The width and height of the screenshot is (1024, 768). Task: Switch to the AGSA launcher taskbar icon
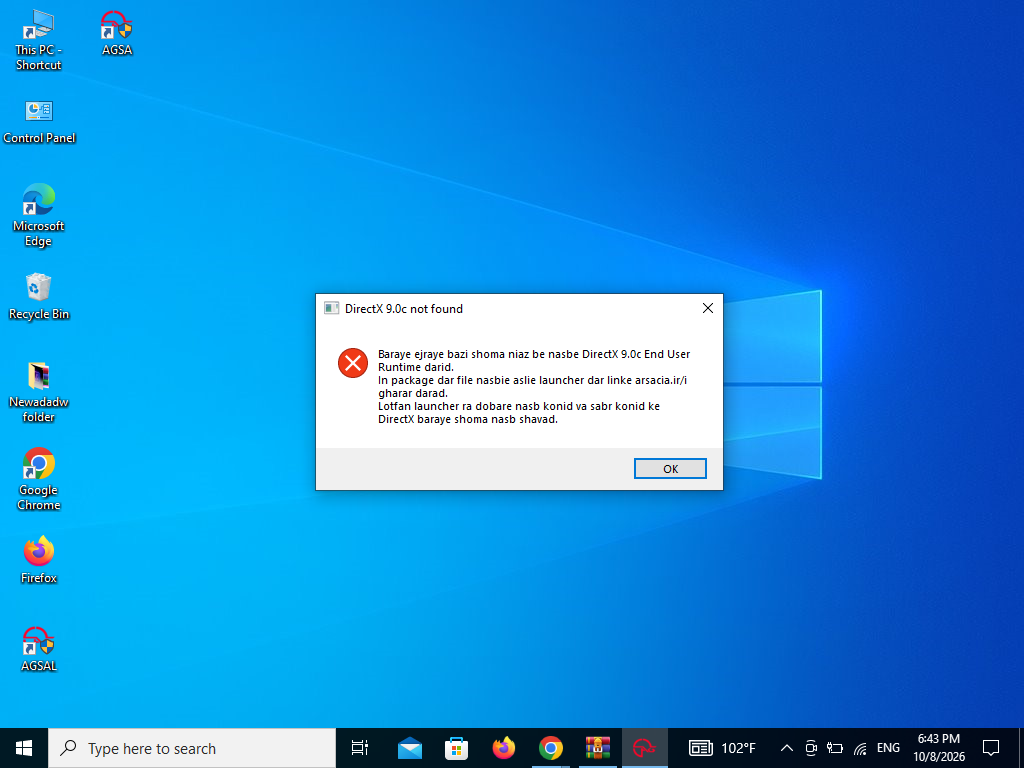645,748
